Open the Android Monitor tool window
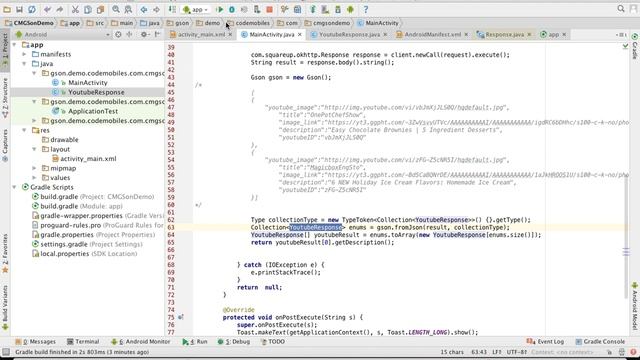 [140, 342]
